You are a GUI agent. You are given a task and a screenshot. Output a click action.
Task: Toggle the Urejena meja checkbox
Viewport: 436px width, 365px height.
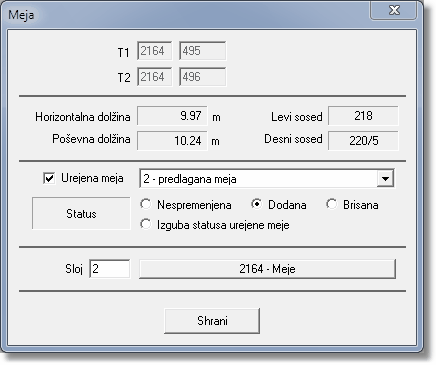coord(49,178)
